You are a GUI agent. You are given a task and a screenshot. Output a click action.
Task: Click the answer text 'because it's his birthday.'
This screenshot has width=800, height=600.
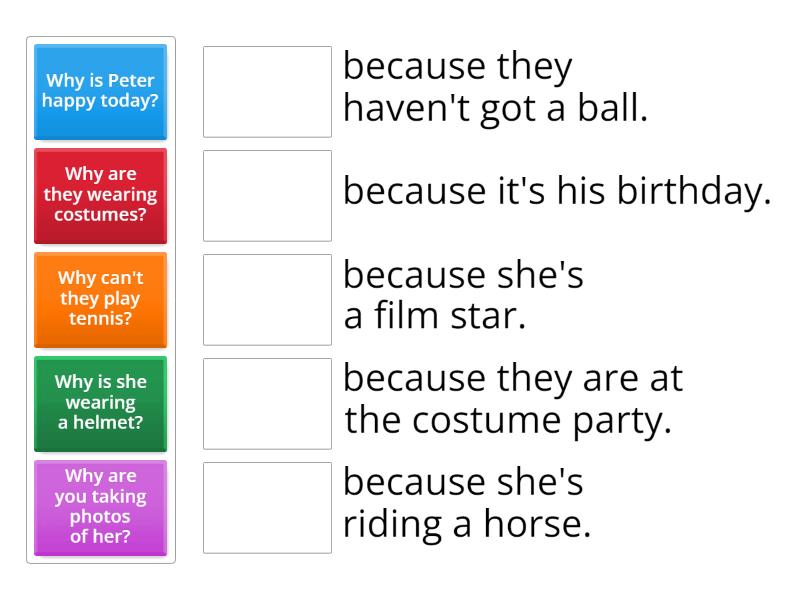[557, 192]
